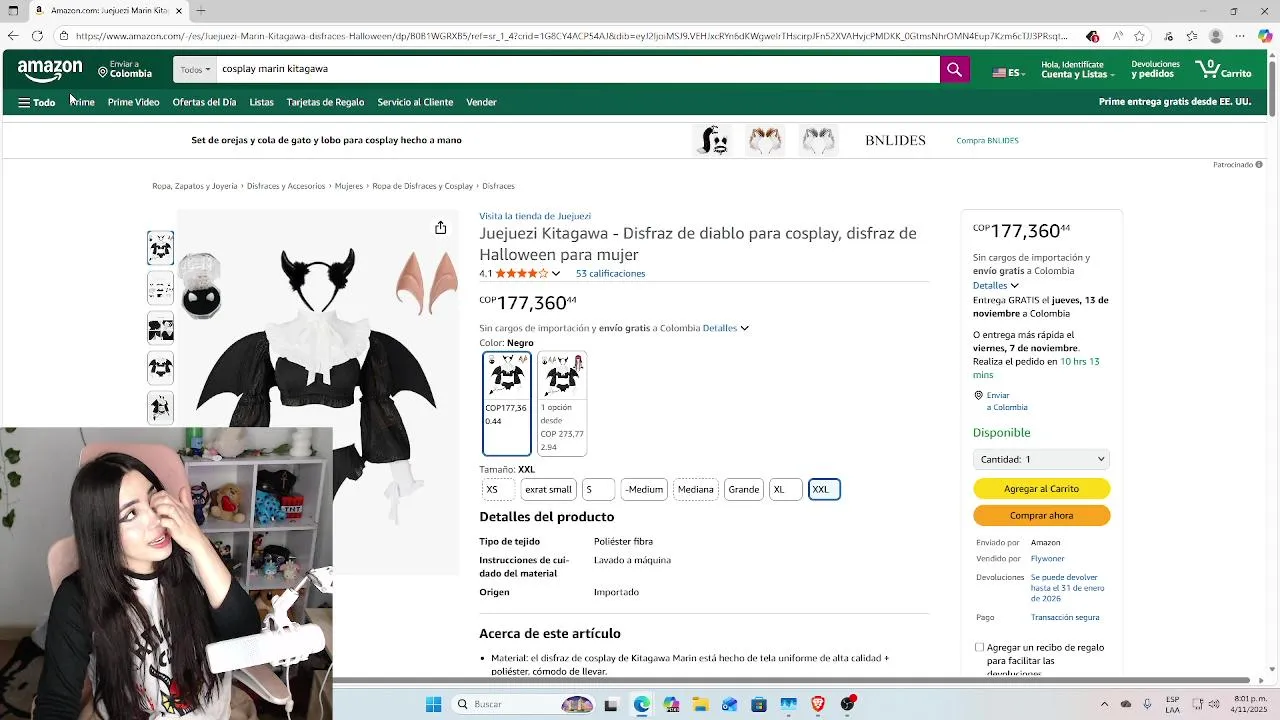Click the share icon on product image
Viewport: 1280px width, 720px height.
click(440, 228)
